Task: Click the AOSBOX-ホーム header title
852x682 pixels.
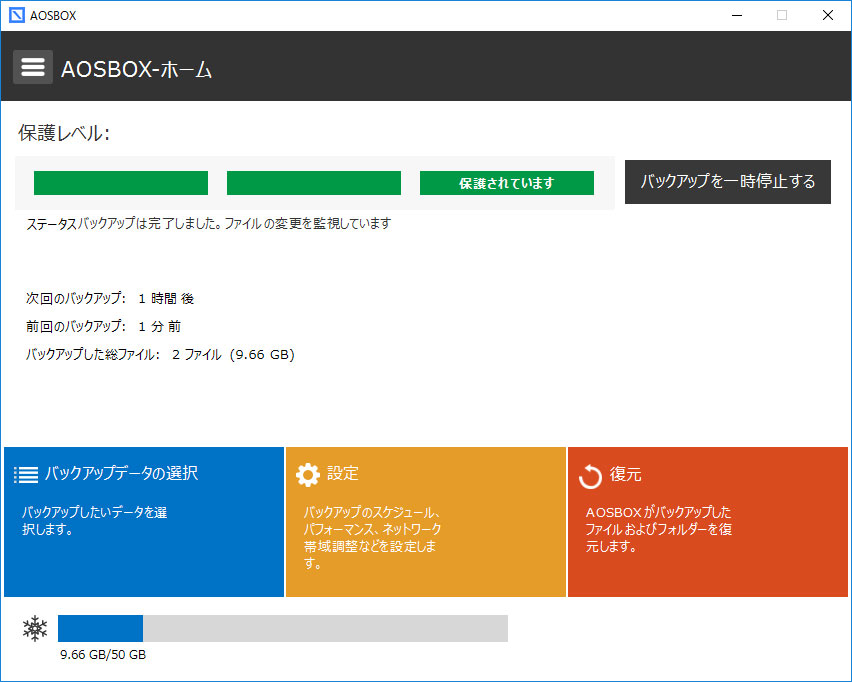Action: [x=136, y=70]
